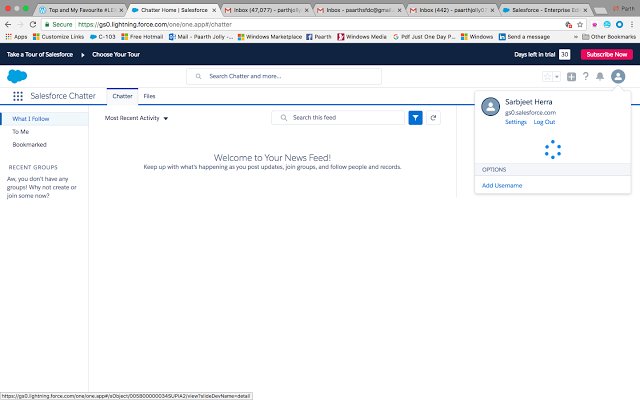This screenshot has height=400, width=640.
Task: Click the Search Chatter and more field
Action: [284, 76]
